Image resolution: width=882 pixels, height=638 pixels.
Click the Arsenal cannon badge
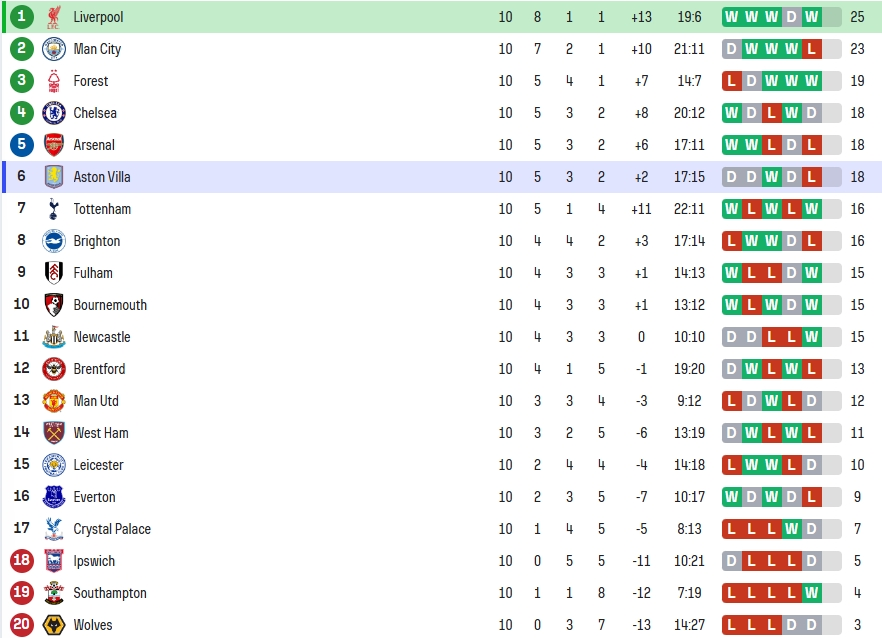pyautogui.click(x=54, y=145)
